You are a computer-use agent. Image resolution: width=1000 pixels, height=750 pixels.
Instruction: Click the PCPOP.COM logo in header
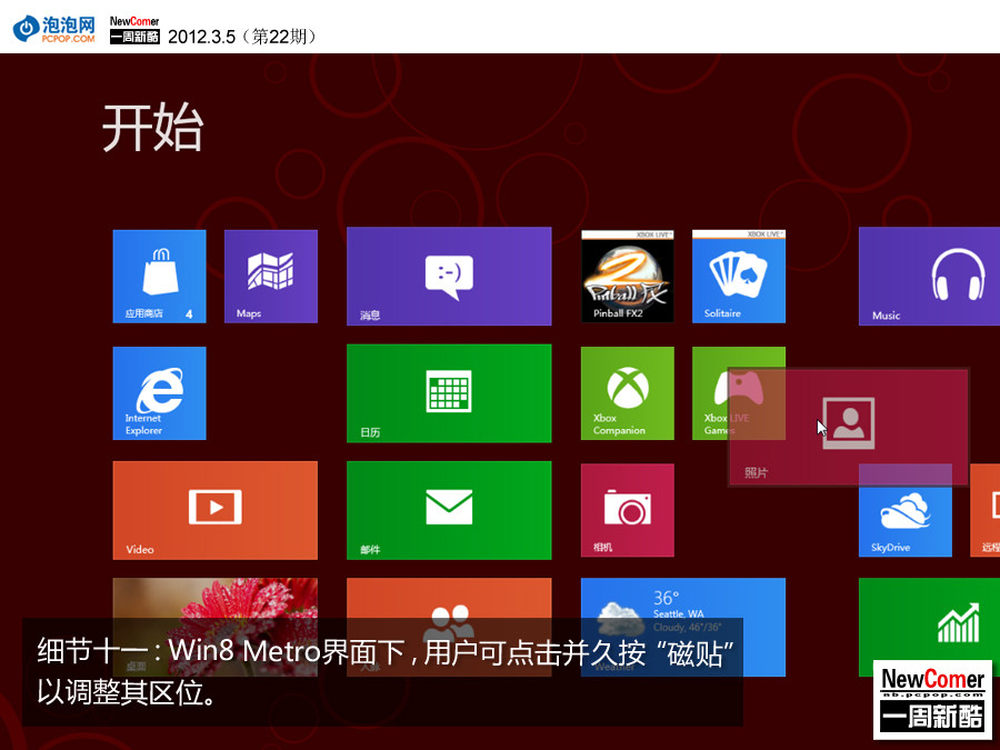[x=55, y=28]
